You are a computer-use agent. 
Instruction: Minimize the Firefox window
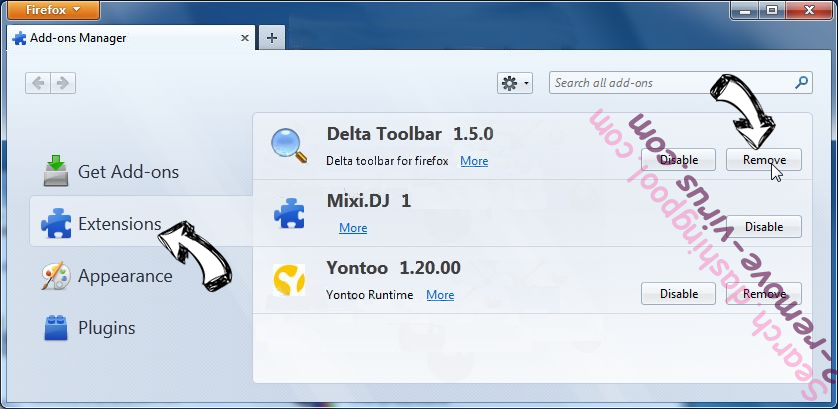744,9
